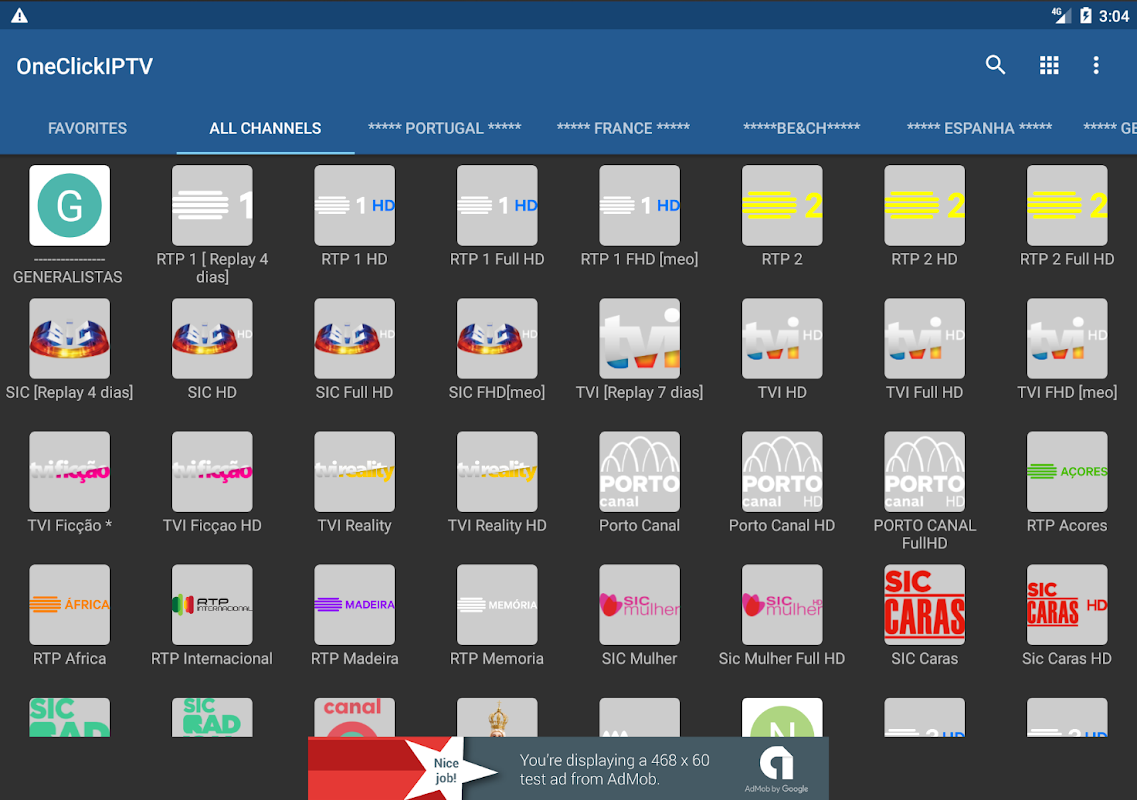Image resolution: width=1137 pixels, height=800 pixels.
Task: Tap the battery icon in status bar
Action: 1086,15
